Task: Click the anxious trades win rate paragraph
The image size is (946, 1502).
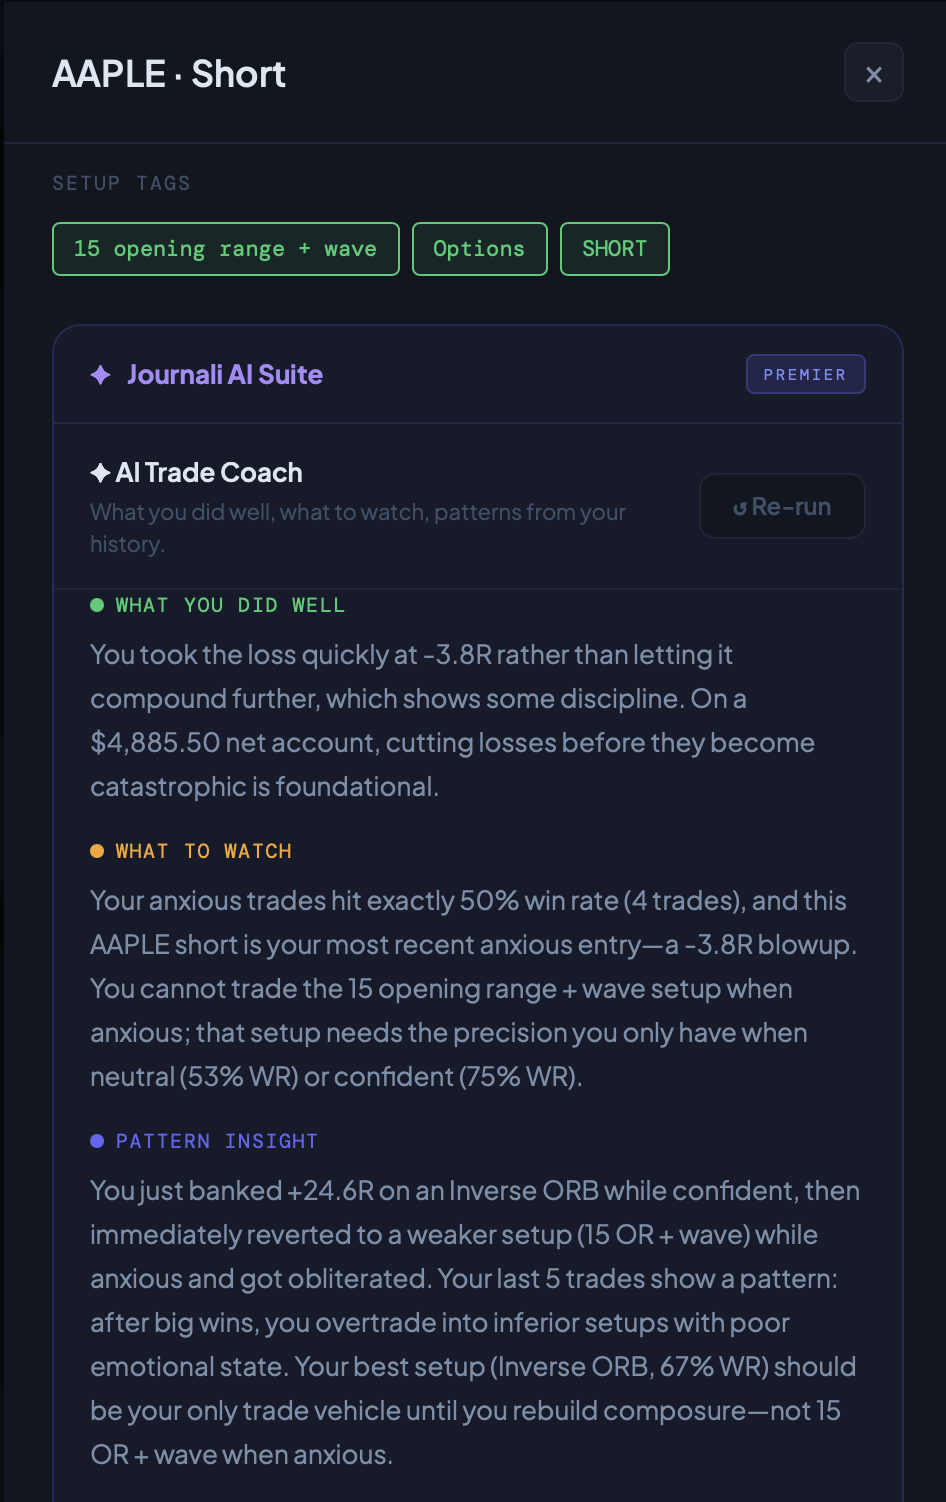Action: [470, 988]
